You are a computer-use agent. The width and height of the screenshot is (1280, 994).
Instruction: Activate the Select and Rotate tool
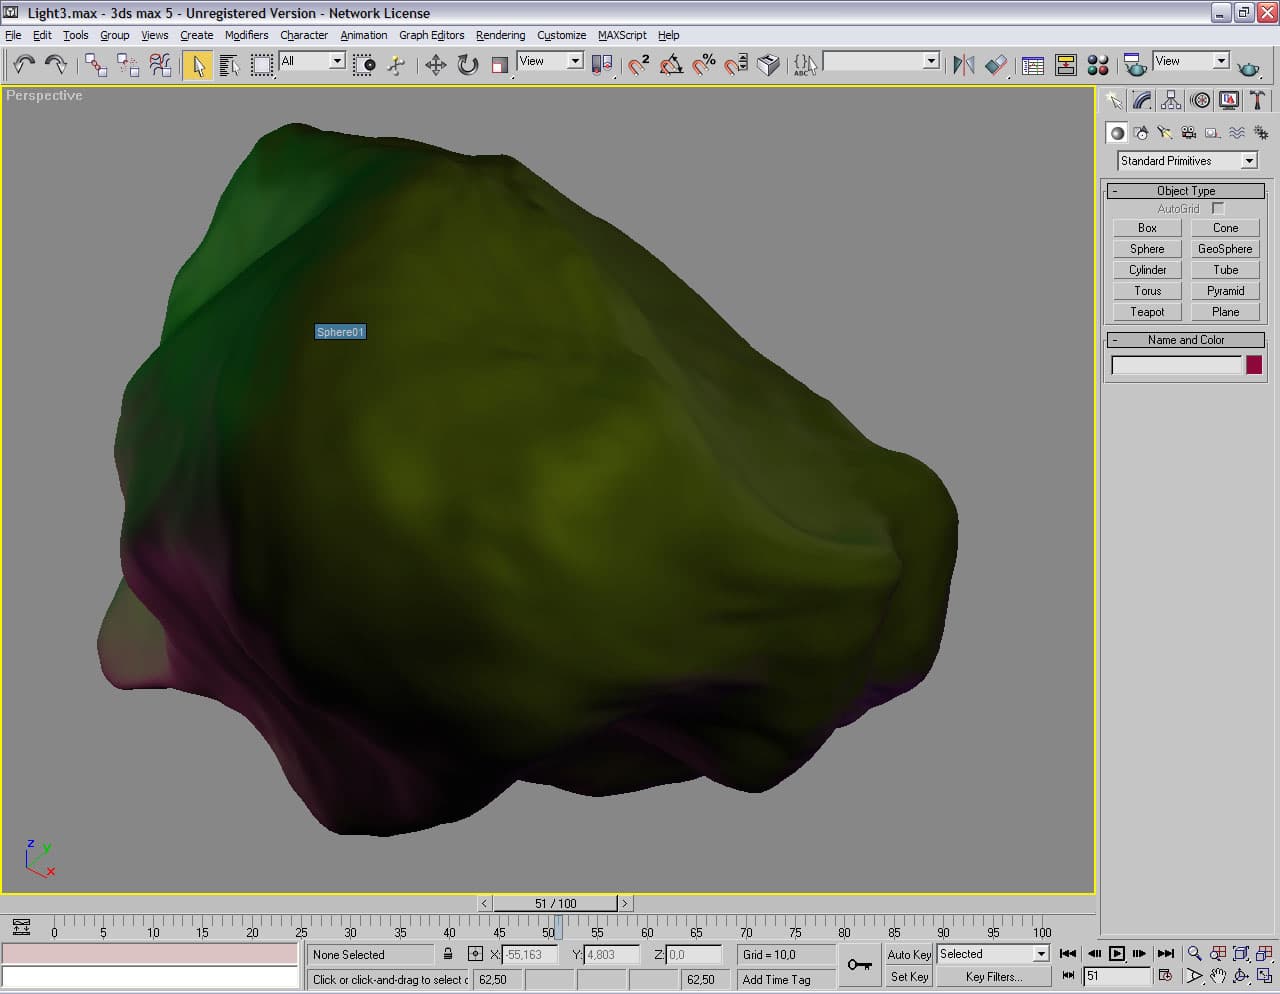click(x=467, y=65)
